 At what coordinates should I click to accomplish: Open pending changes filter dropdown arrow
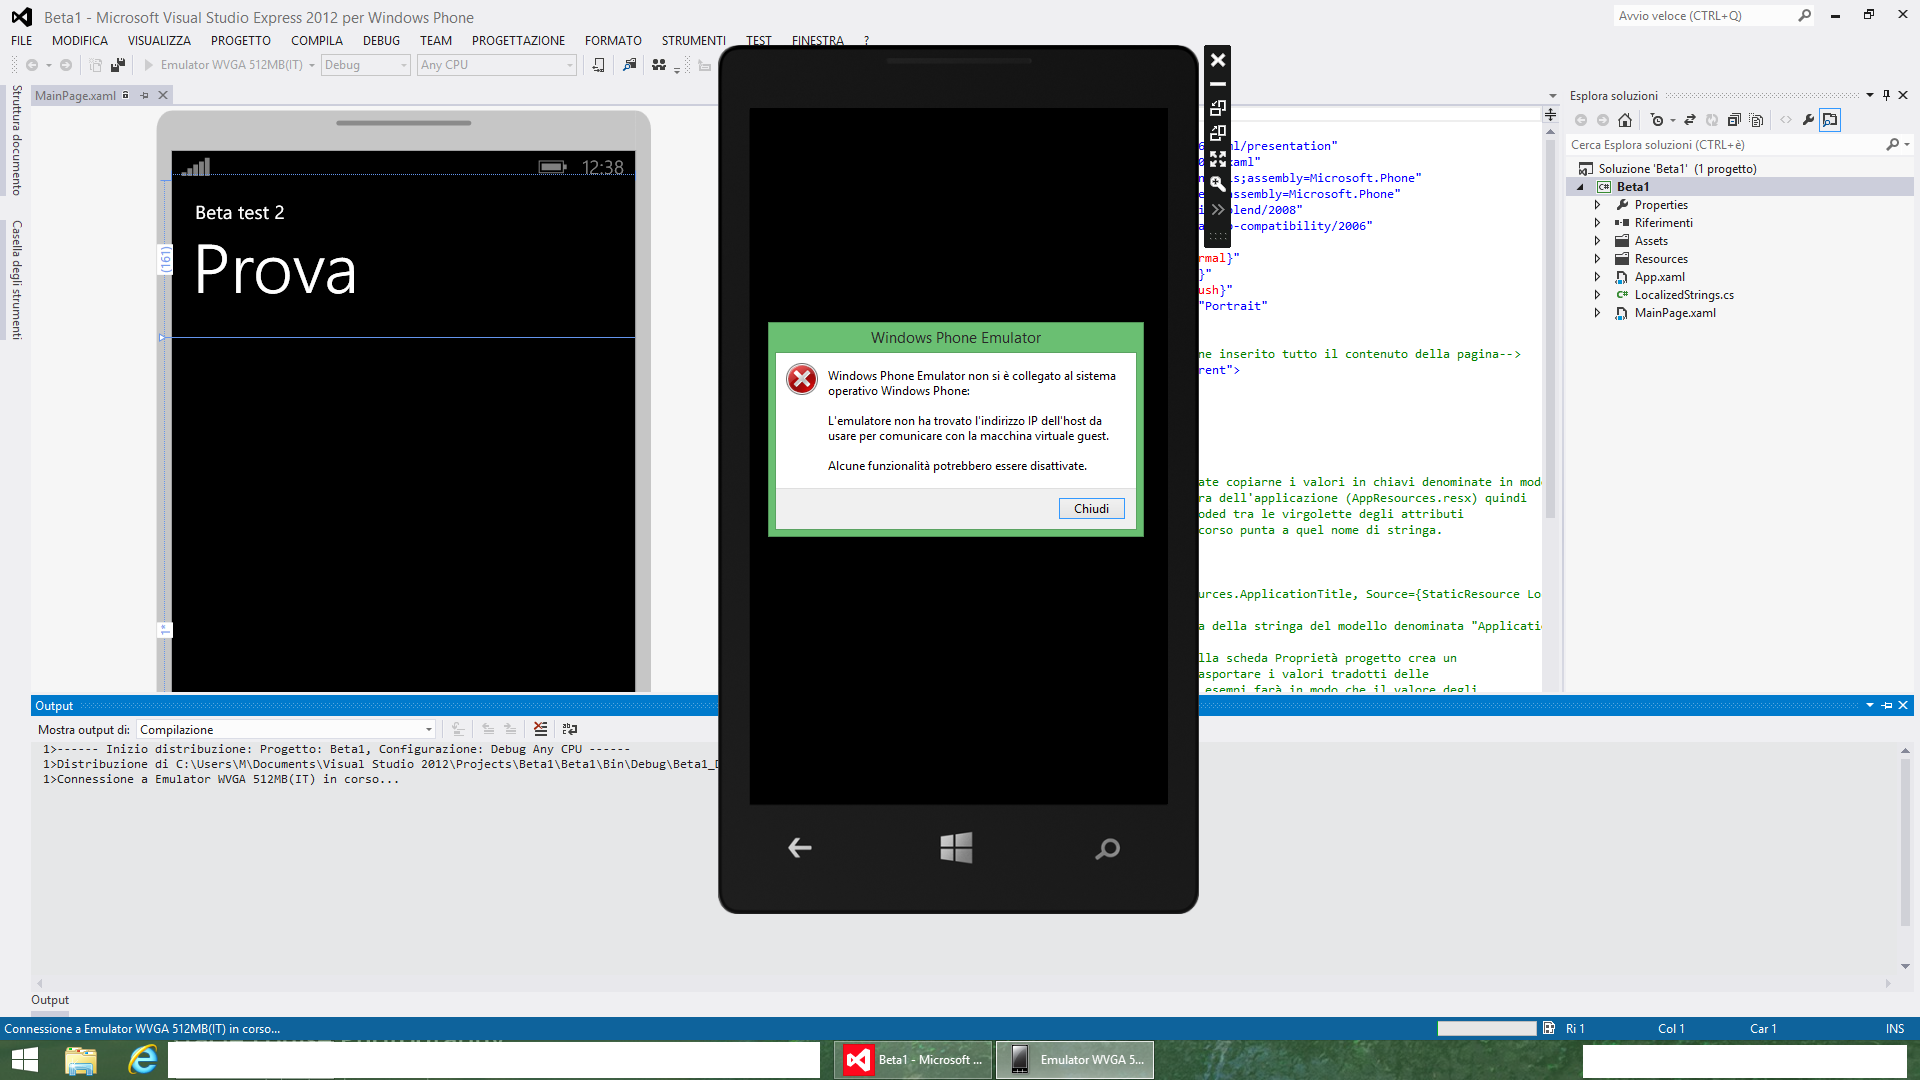tap(1673, 120)
